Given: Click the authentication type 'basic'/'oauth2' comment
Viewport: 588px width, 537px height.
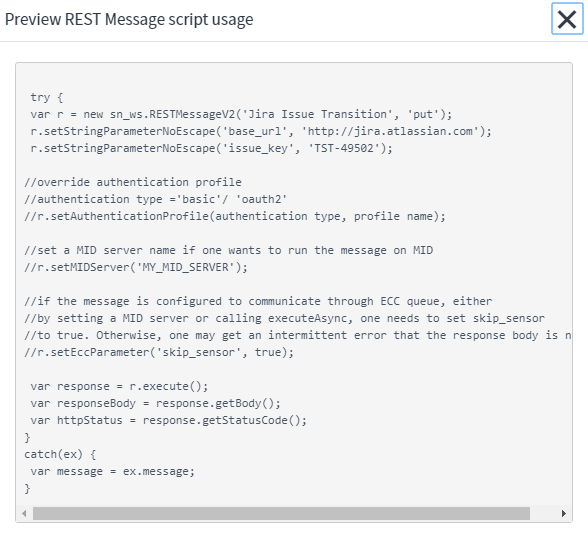Looking at the screenshot, I should pyautogui.click(x=156, y=199).
